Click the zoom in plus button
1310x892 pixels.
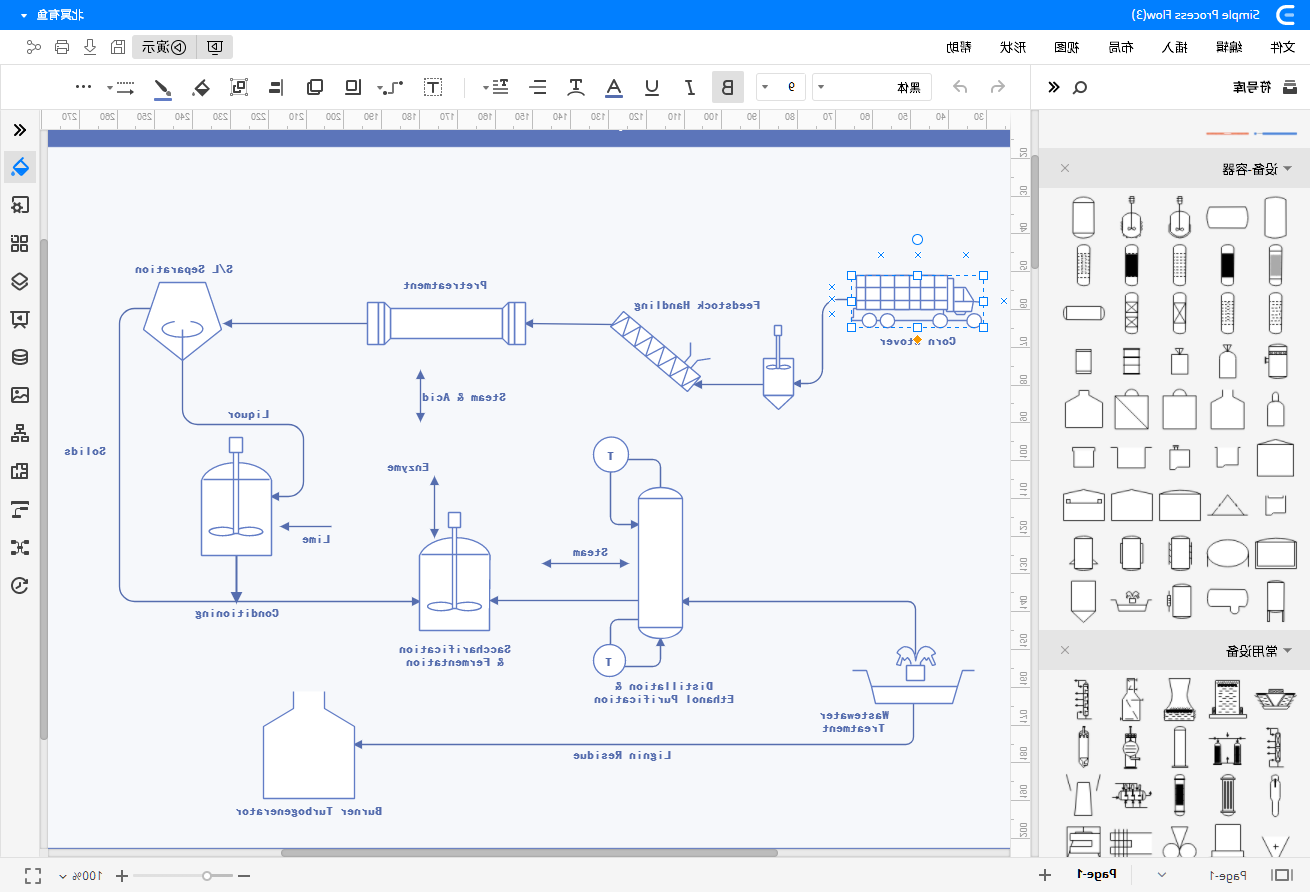(x=122, y=876)
